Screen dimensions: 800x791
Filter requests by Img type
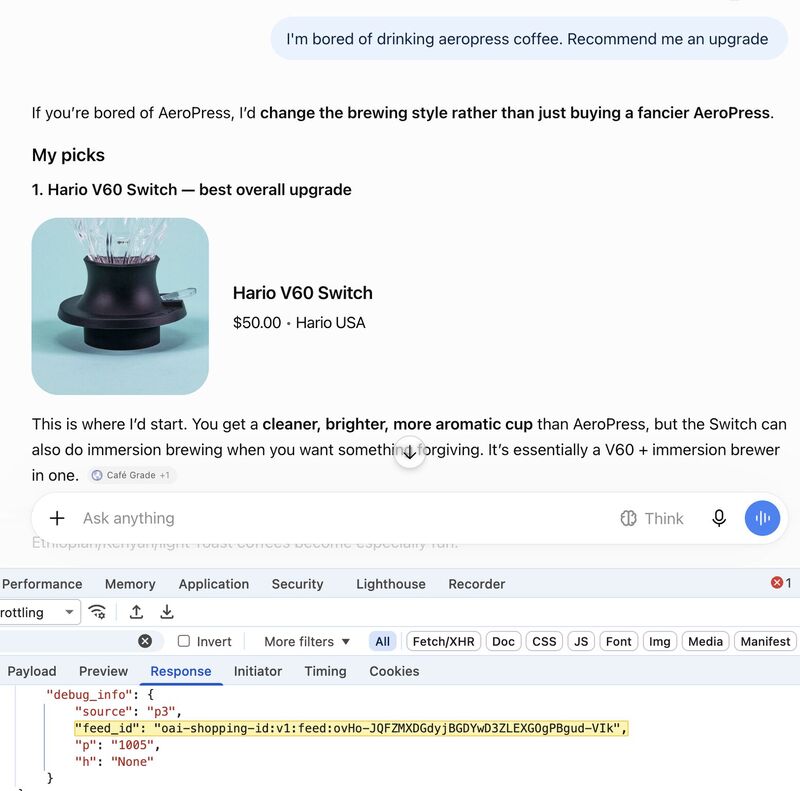point(659,641)
